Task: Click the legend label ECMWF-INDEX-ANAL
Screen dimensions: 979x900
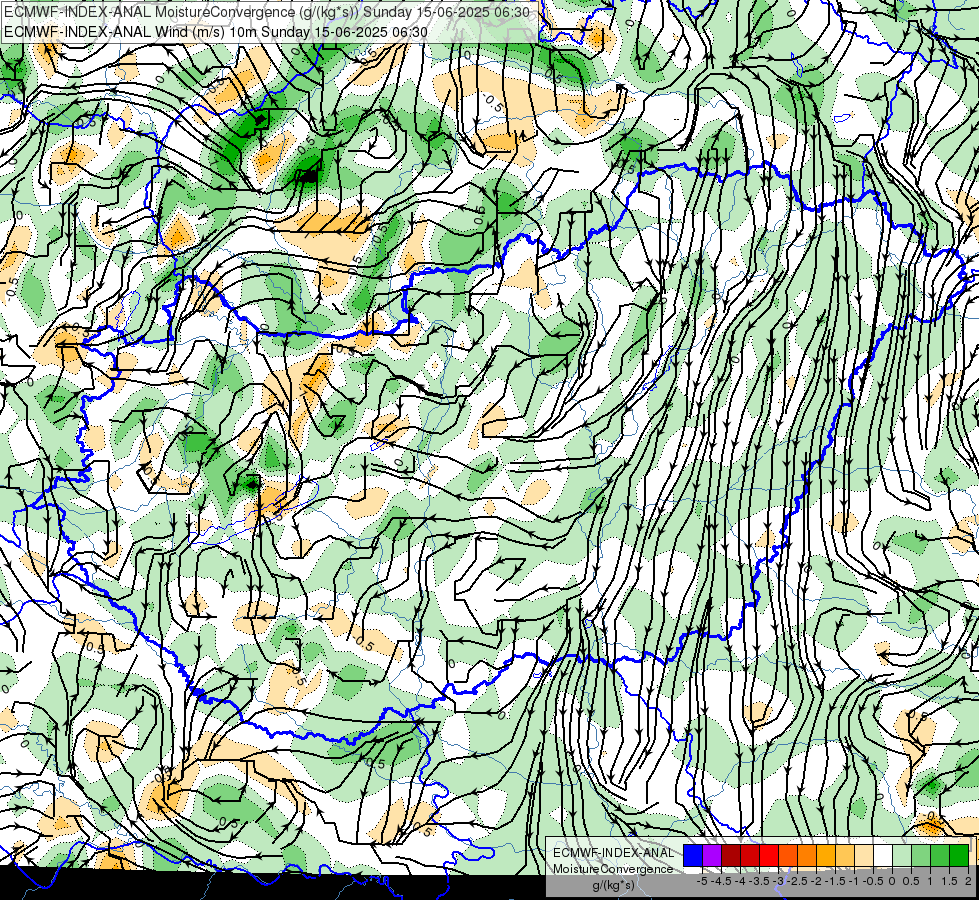Action: click(613, 853)
